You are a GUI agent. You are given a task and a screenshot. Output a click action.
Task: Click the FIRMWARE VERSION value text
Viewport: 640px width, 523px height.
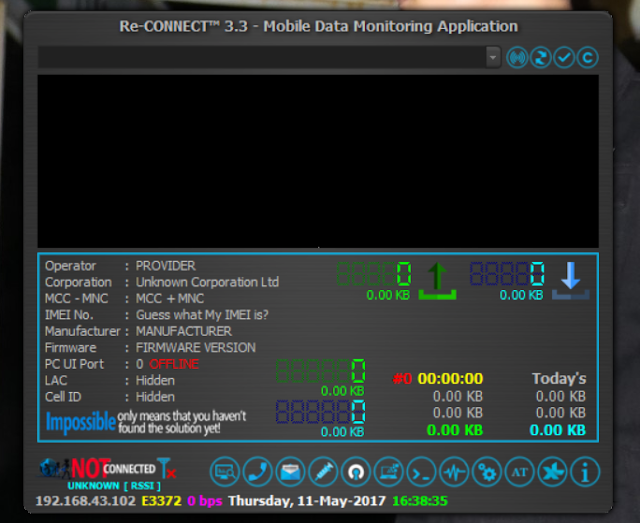(x=196, y=347)
